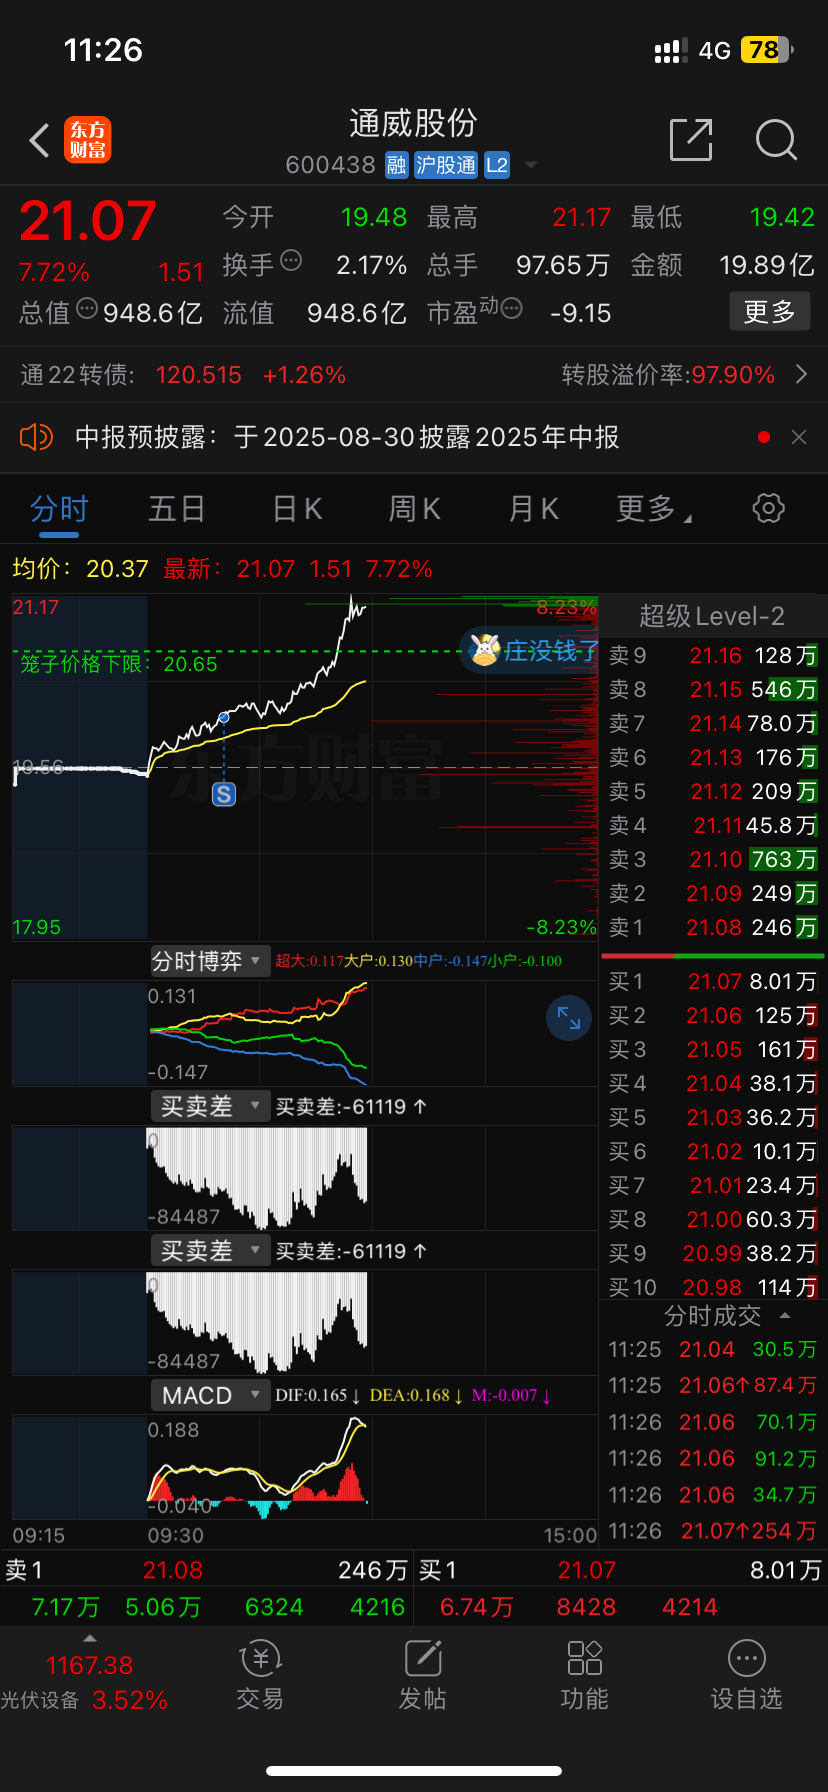Tap 卖9 price 21.16
828x1792 pixels.
coord(716,656)
